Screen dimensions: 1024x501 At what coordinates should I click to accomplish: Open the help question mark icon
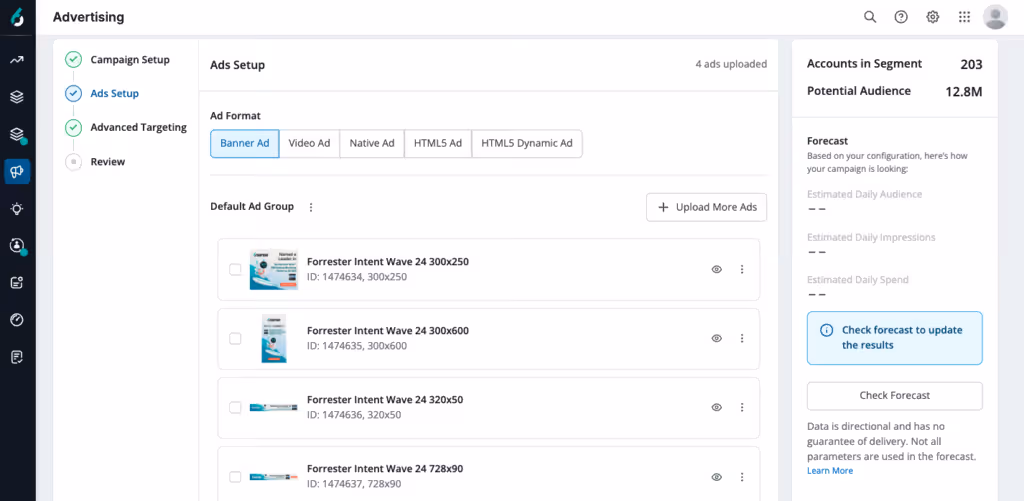pyautogui.click(x=901, y=17)
